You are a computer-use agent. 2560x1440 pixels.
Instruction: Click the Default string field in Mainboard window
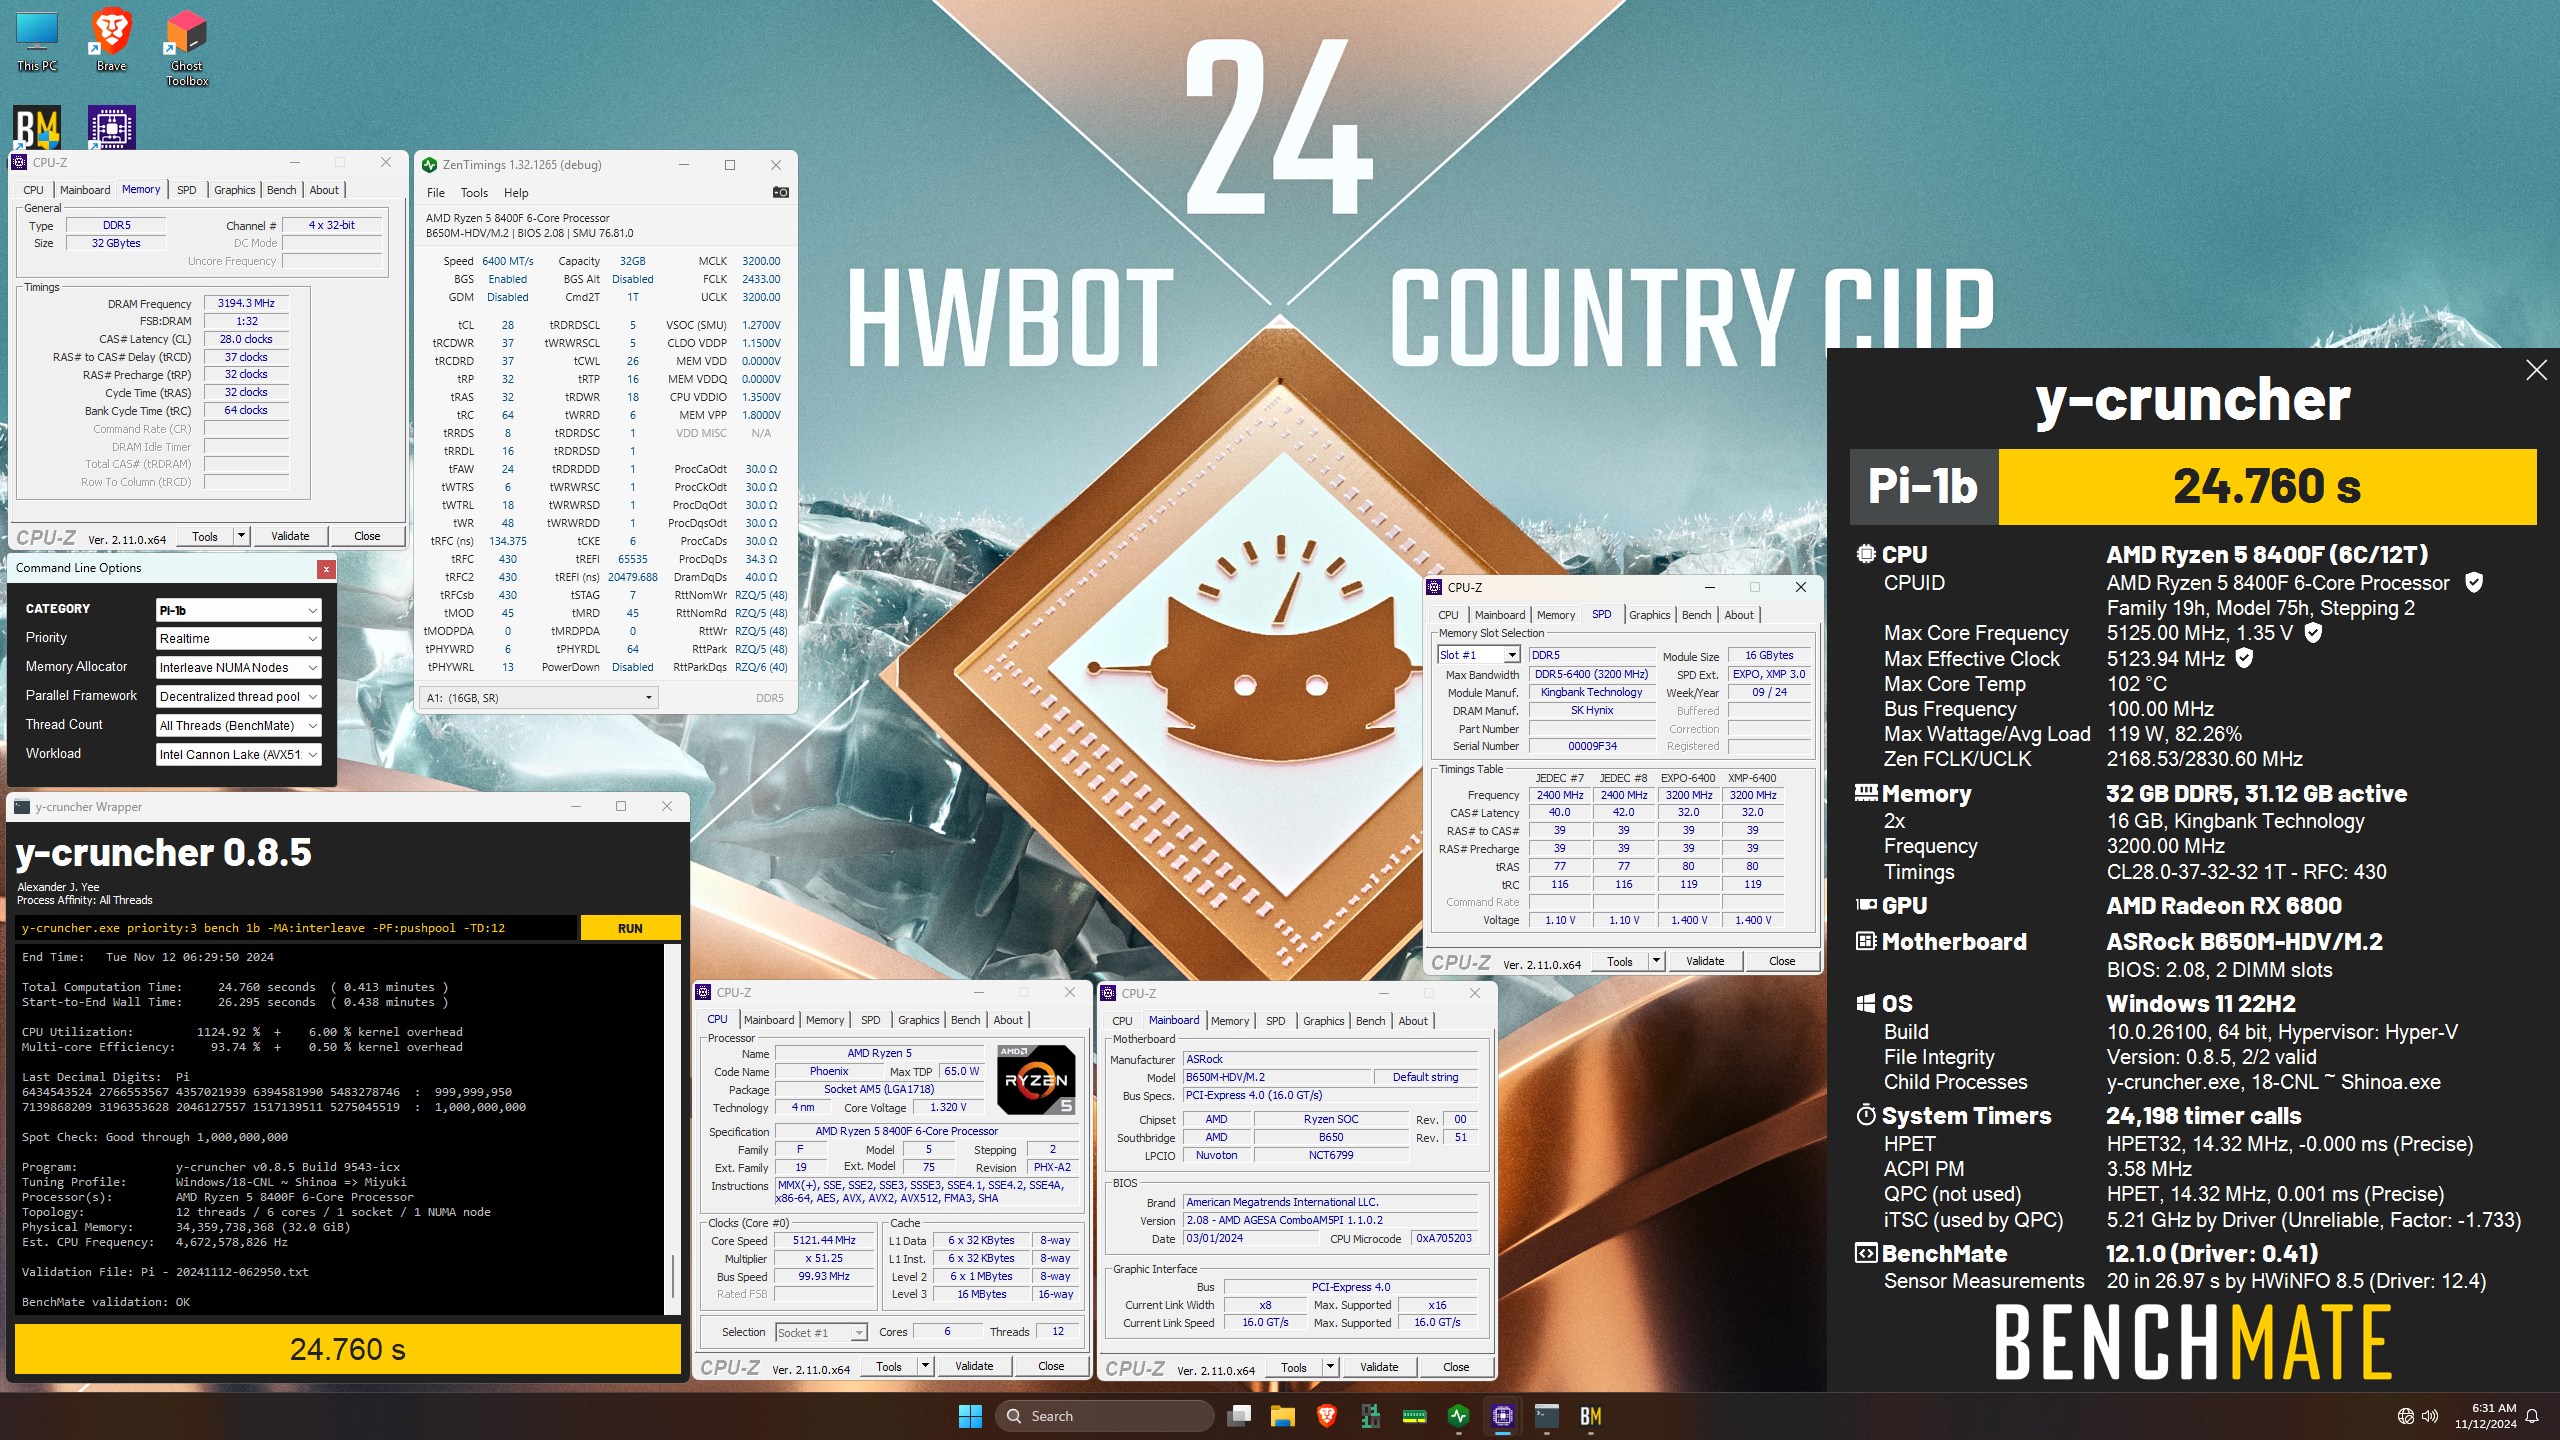pyautogui.click(x=1426, y=1078)
